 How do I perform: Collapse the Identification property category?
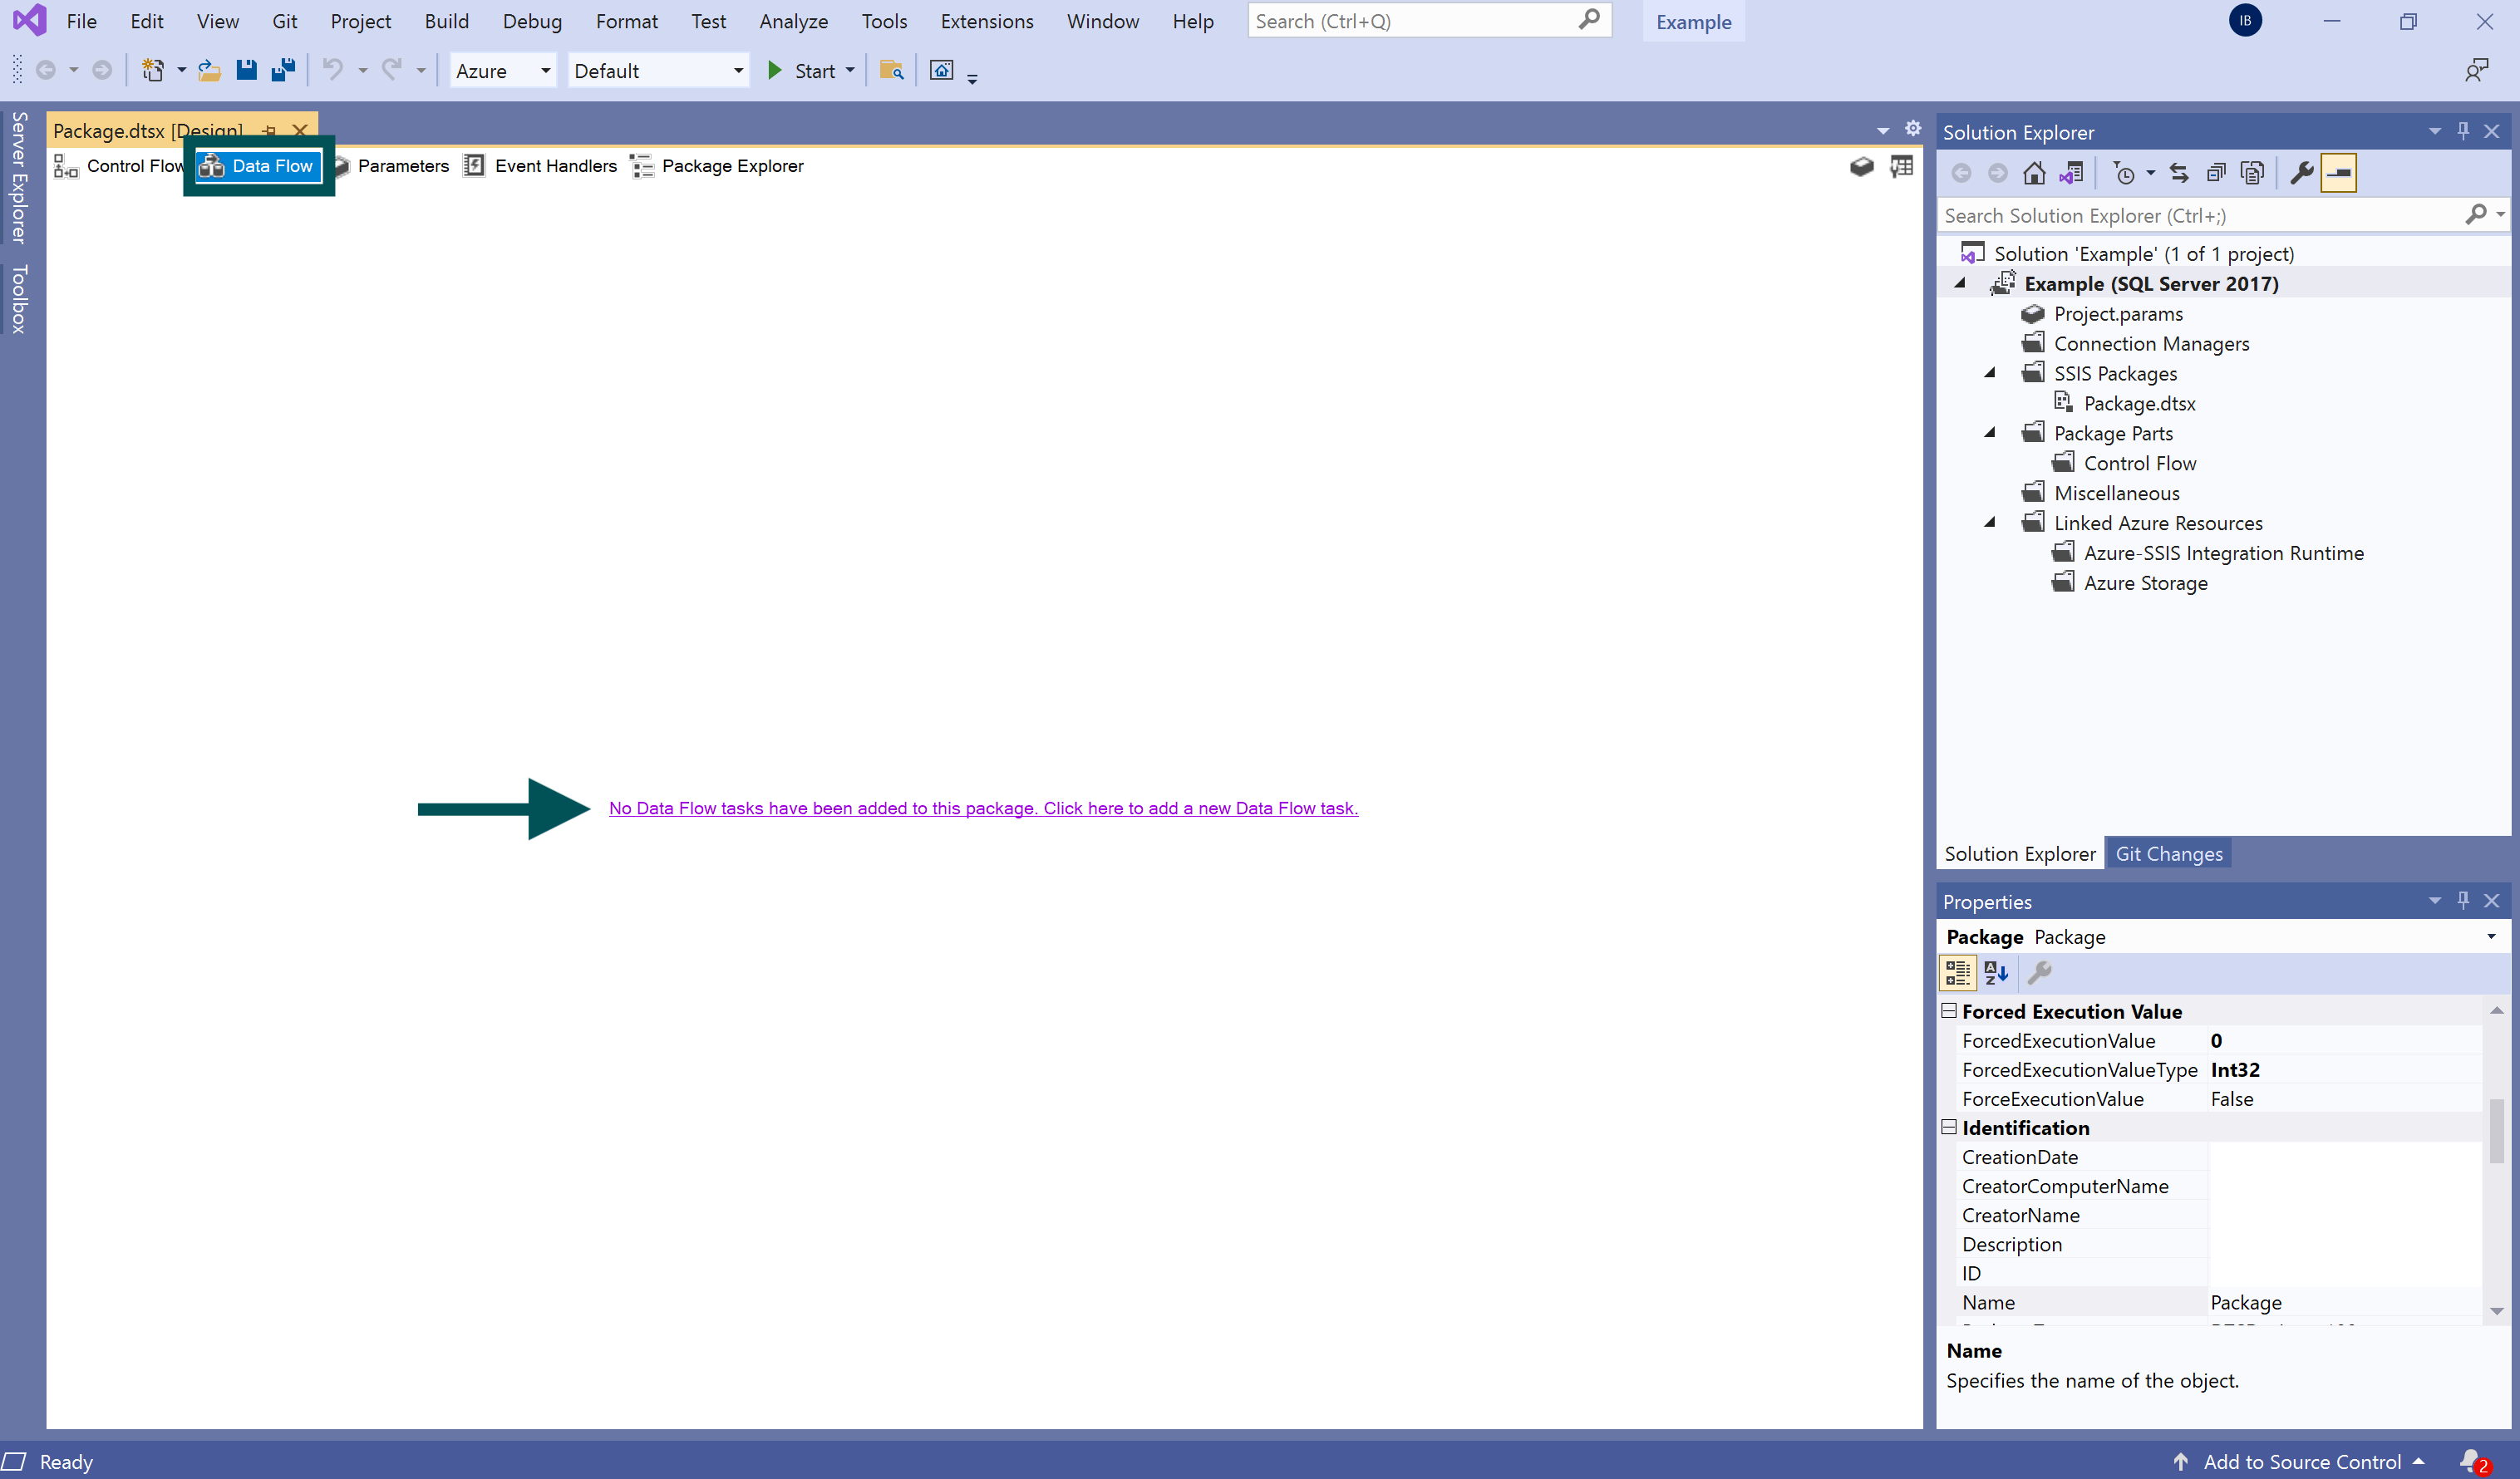[1949, 1127]
